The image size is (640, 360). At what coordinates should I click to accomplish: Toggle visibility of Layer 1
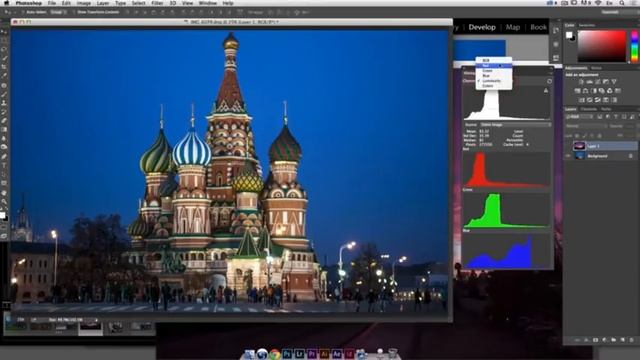tap(567, 146)
